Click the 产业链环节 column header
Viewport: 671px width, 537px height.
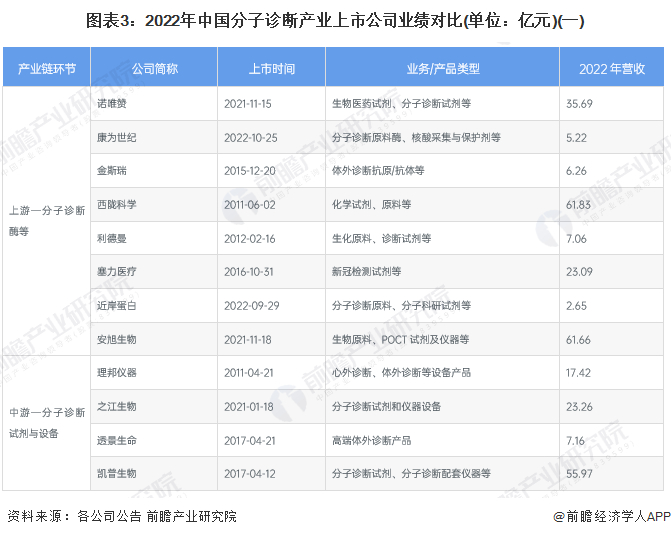(x=47, y=68)
